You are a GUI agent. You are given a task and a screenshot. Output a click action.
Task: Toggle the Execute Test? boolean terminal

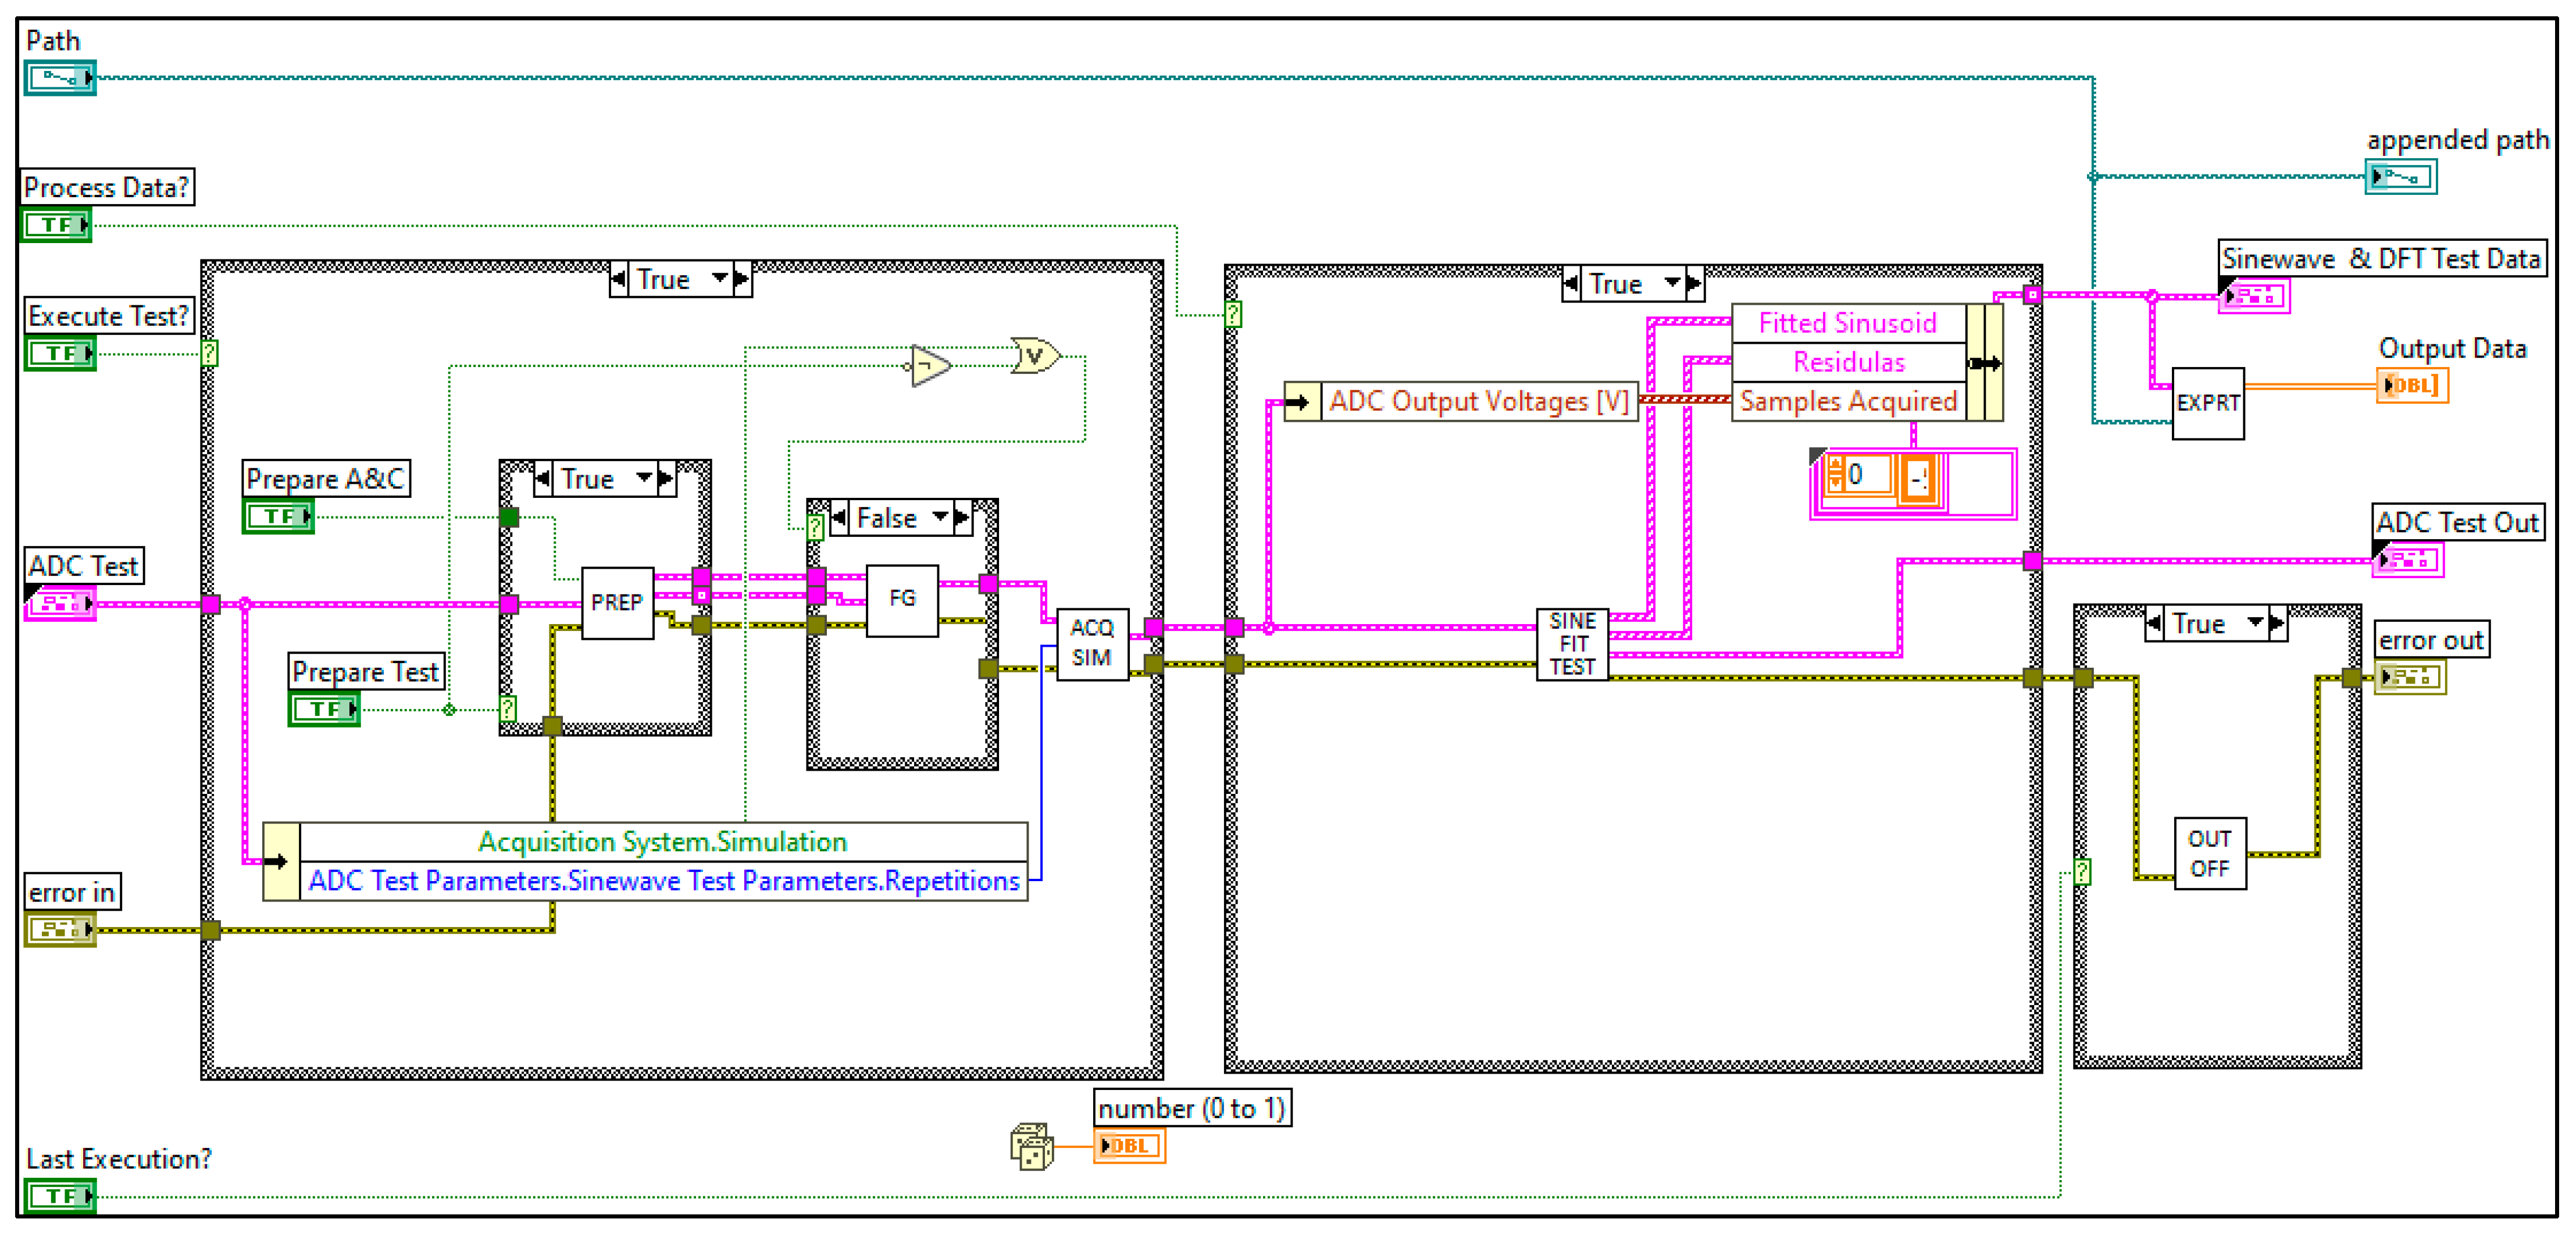(x=60, y=353)
